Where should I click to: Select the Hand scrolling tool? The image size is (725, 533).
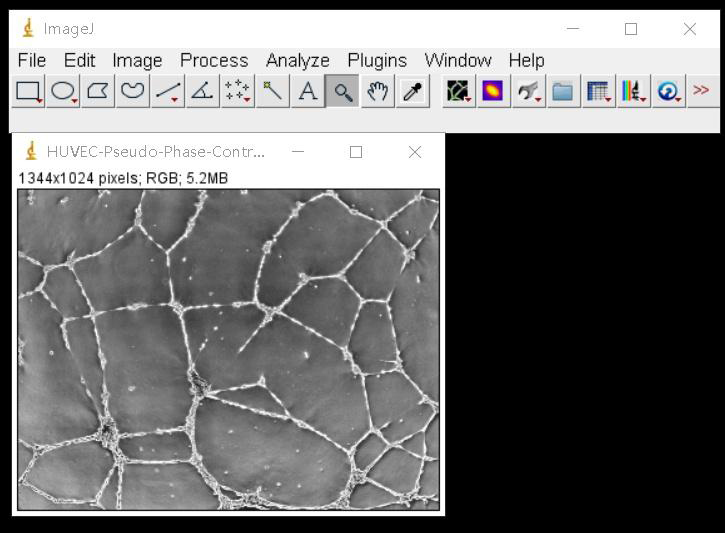(378, 92)
